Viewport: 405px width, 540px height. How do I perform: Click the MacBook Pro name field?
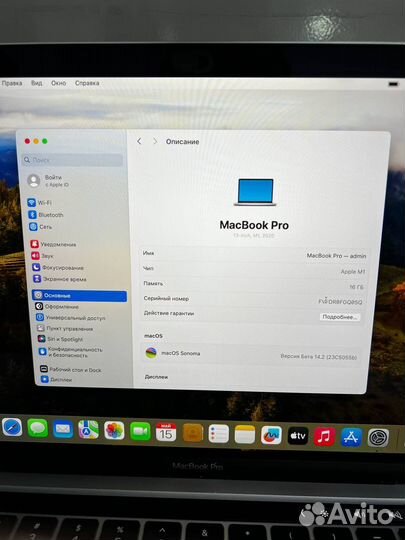(336, 256)
